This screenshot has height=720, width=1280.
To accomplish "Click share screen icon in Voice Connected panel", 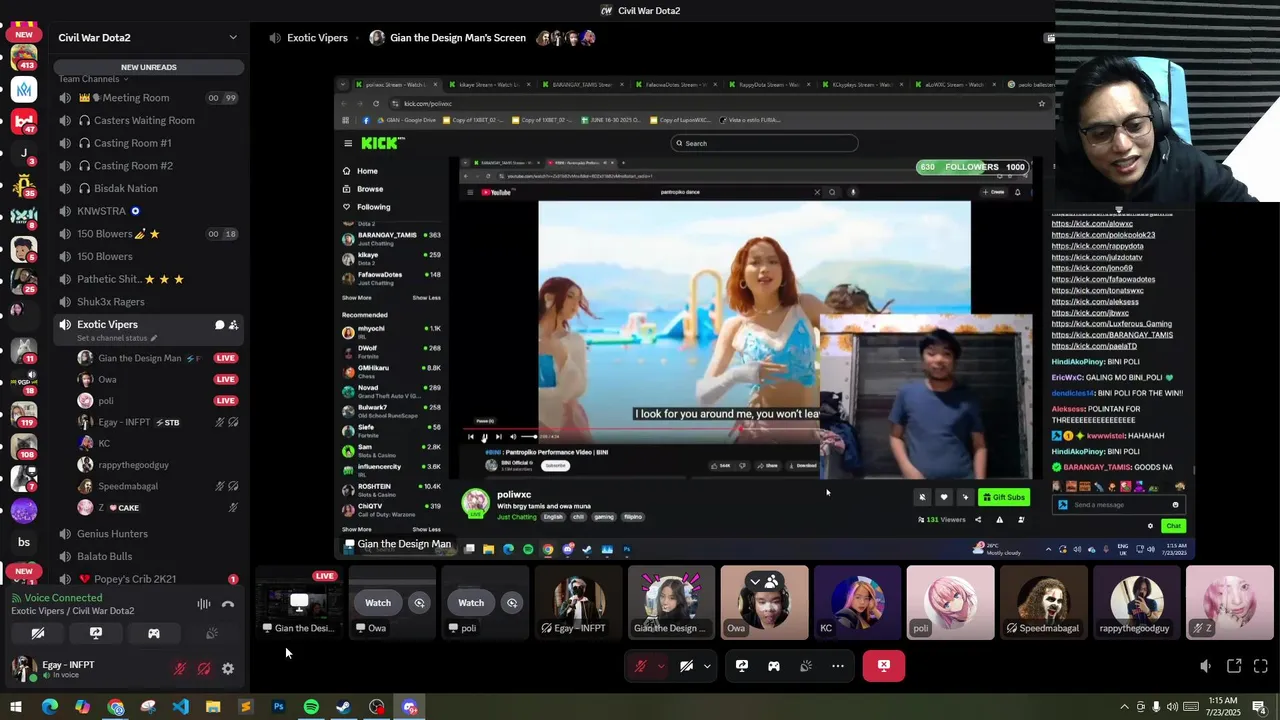I will pos(96,633).
